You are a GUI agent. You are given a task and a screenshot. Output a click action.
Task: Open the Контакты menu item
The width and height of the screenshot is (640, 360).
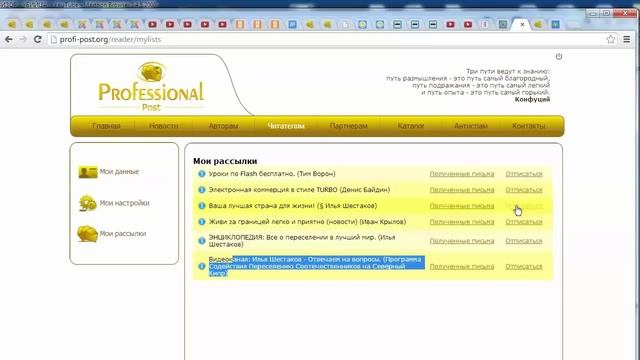click(529, 126)
